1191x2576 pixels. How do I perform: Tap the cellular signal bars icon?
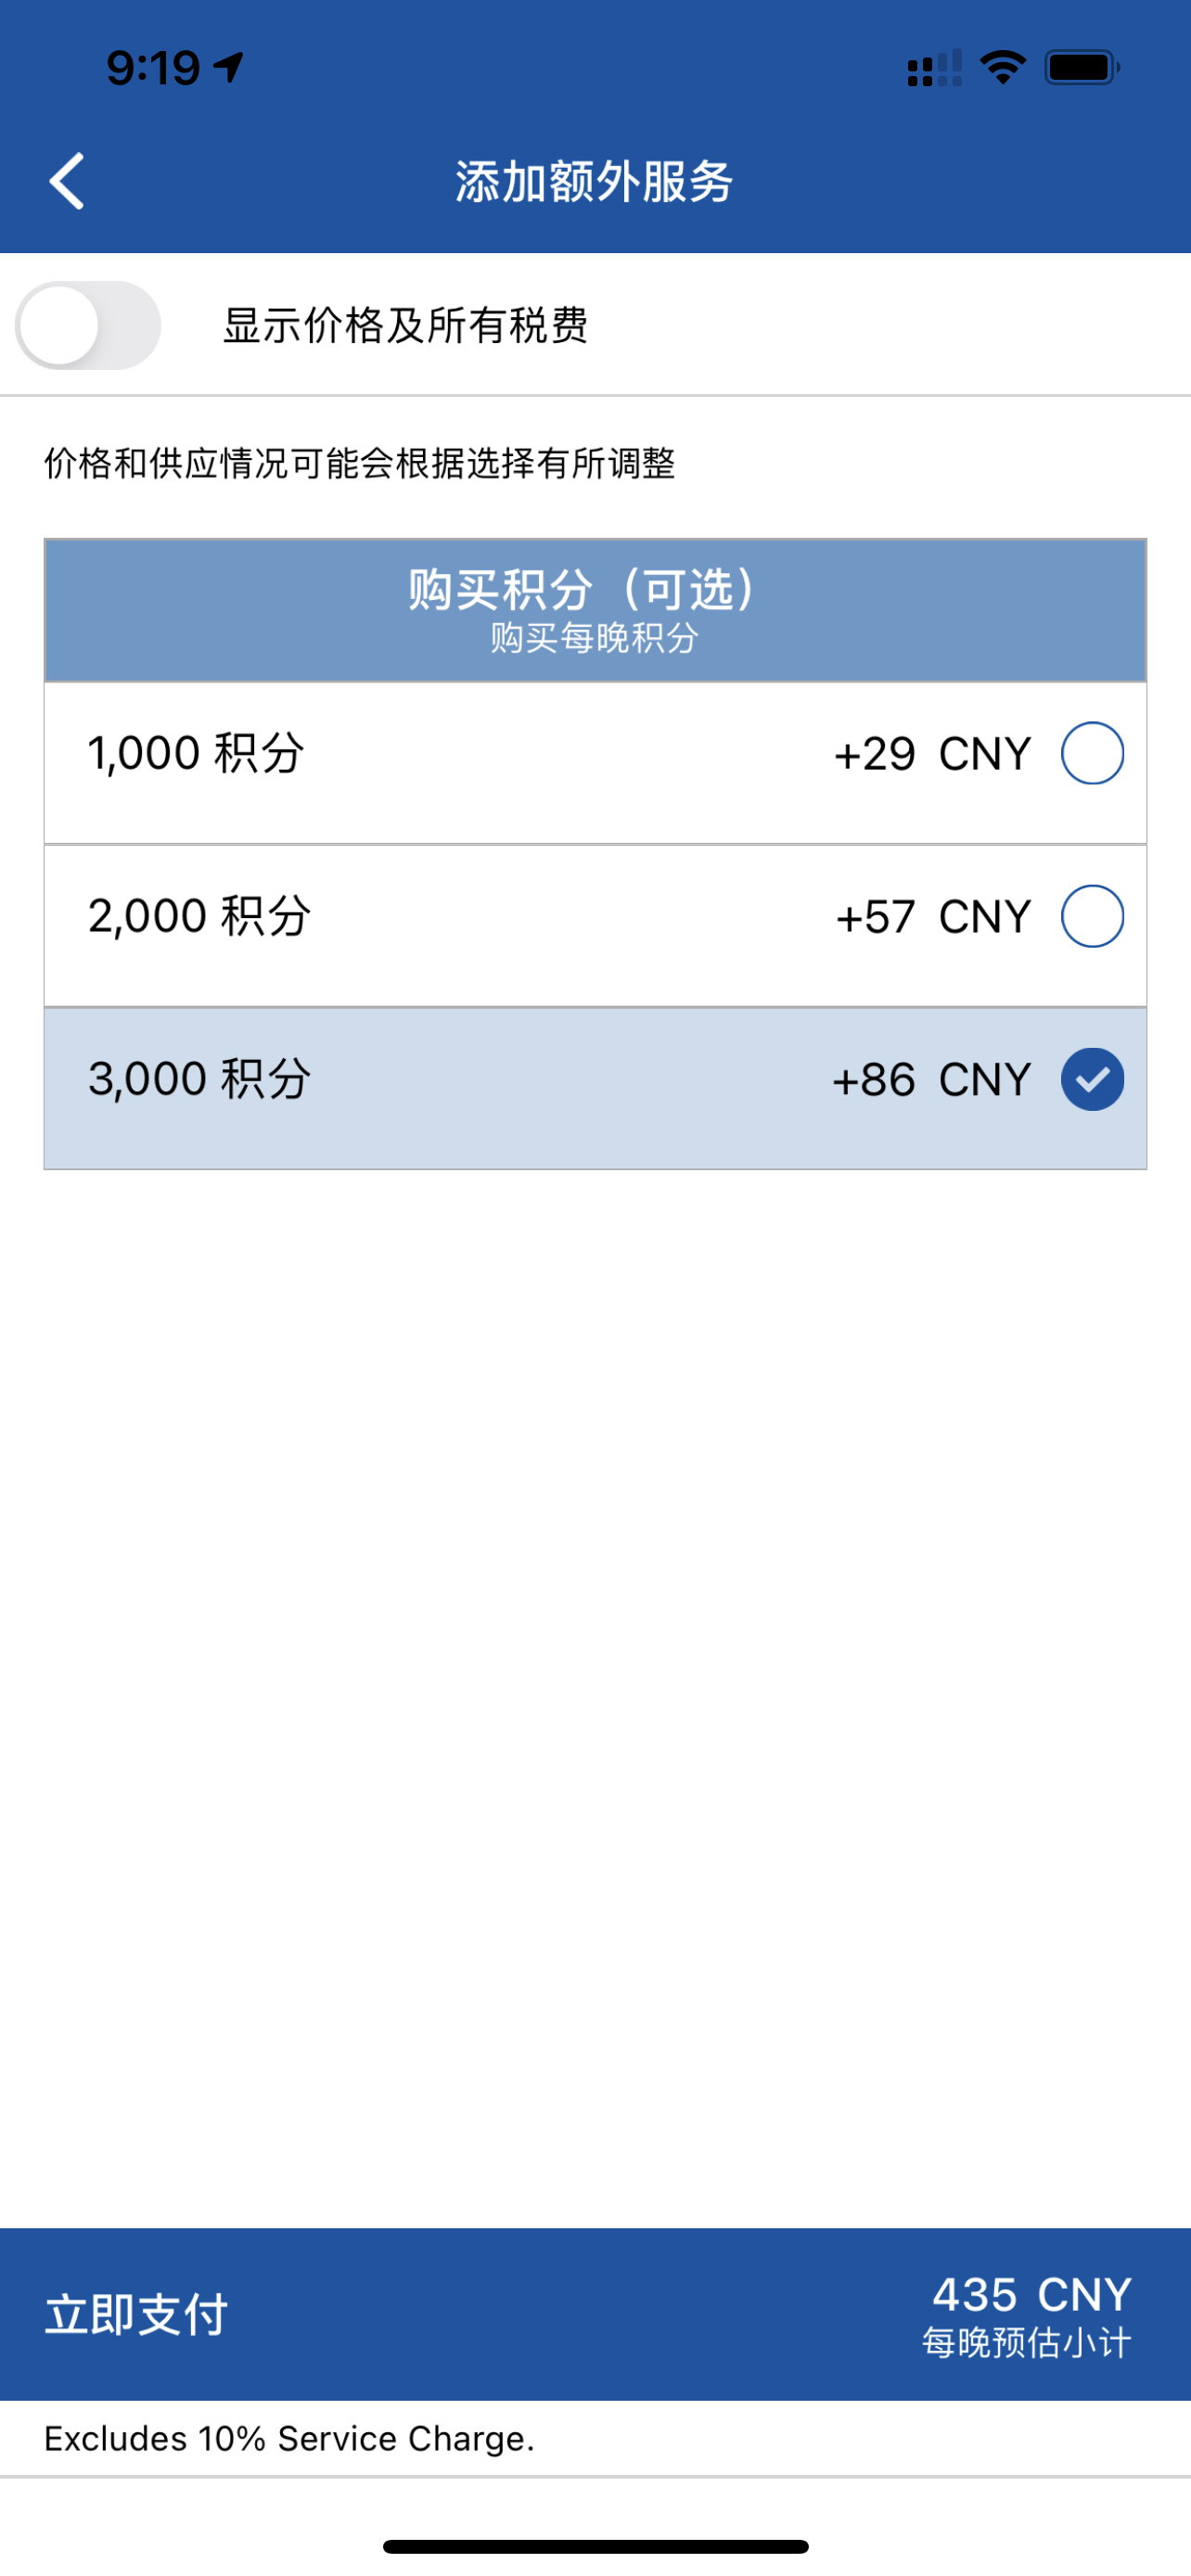[934, 68]
